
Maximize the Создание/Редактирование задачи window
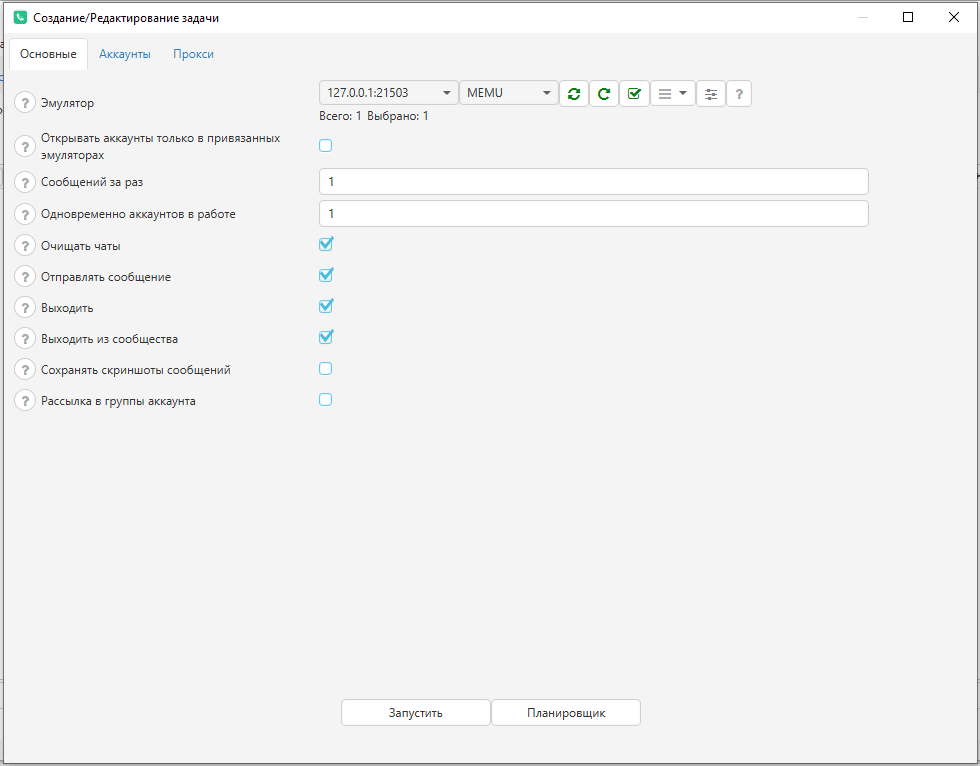[908, 17]
